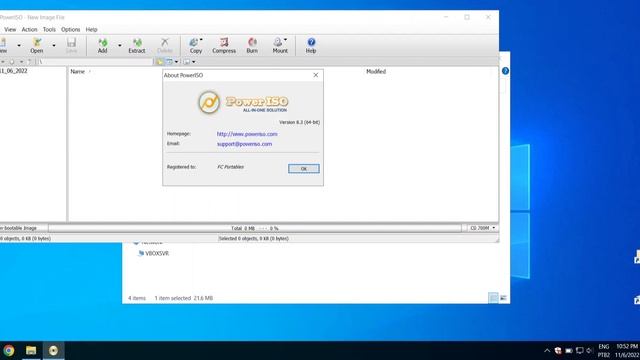Open the Options menu
Screen dimensions: 640x360
(x=71, y=29)
